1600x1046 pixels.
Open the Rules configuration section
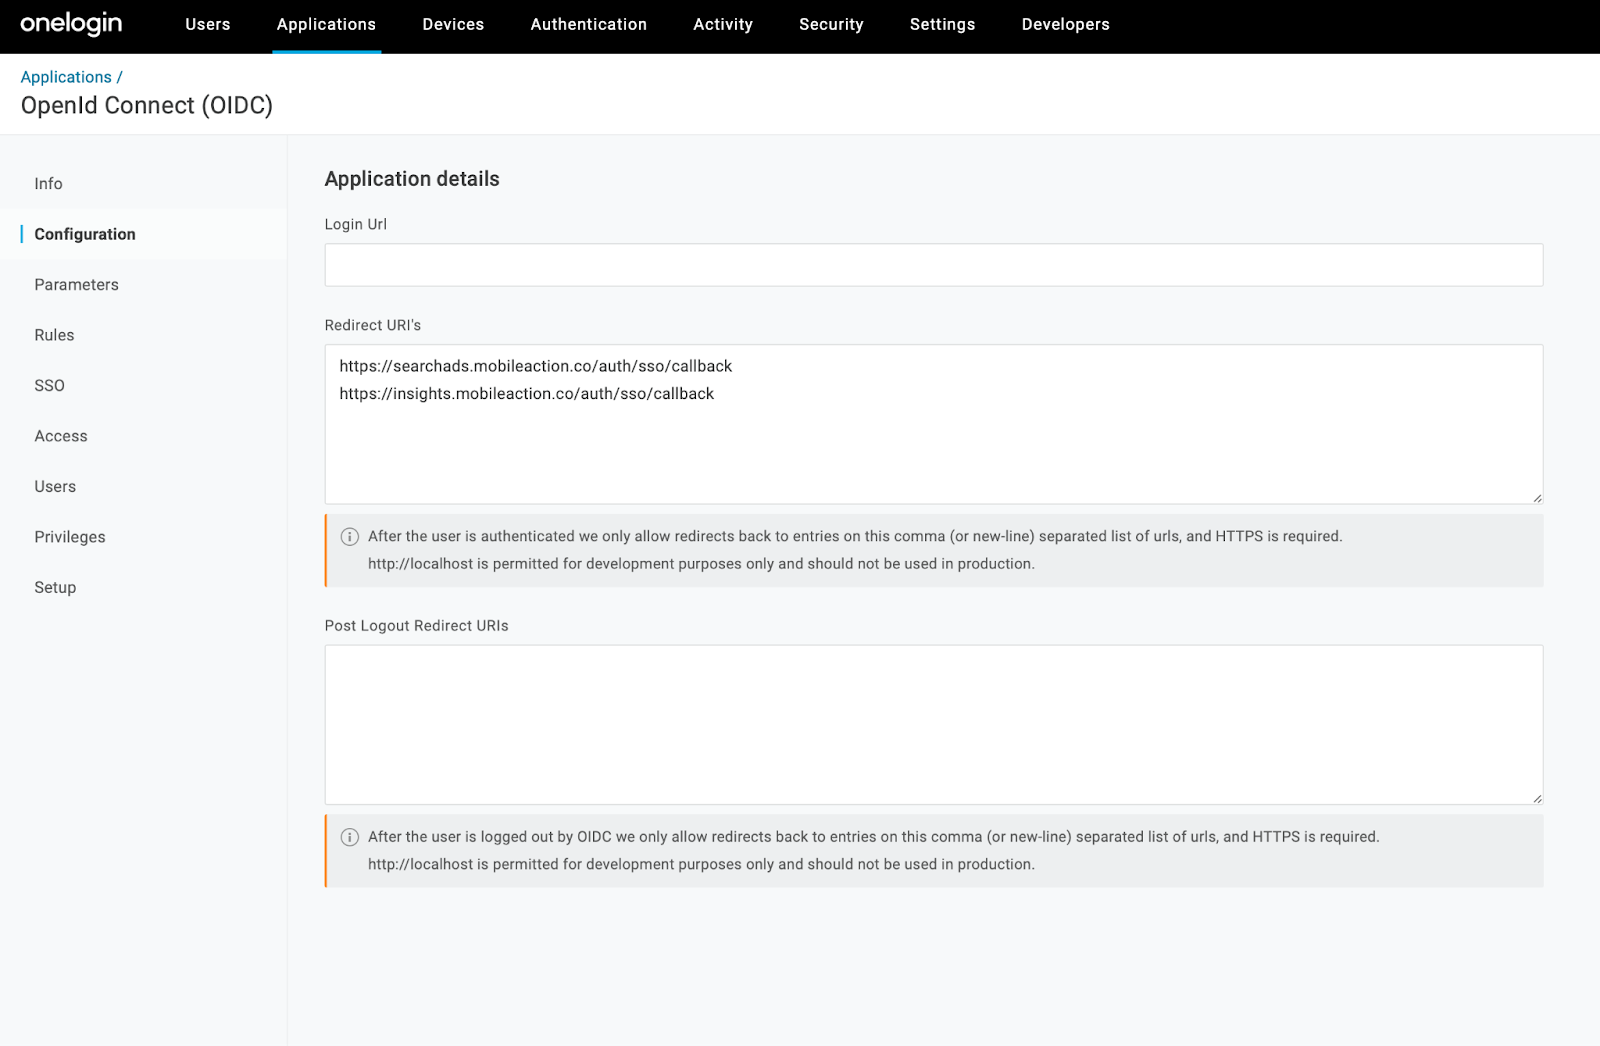coord(54,335)
